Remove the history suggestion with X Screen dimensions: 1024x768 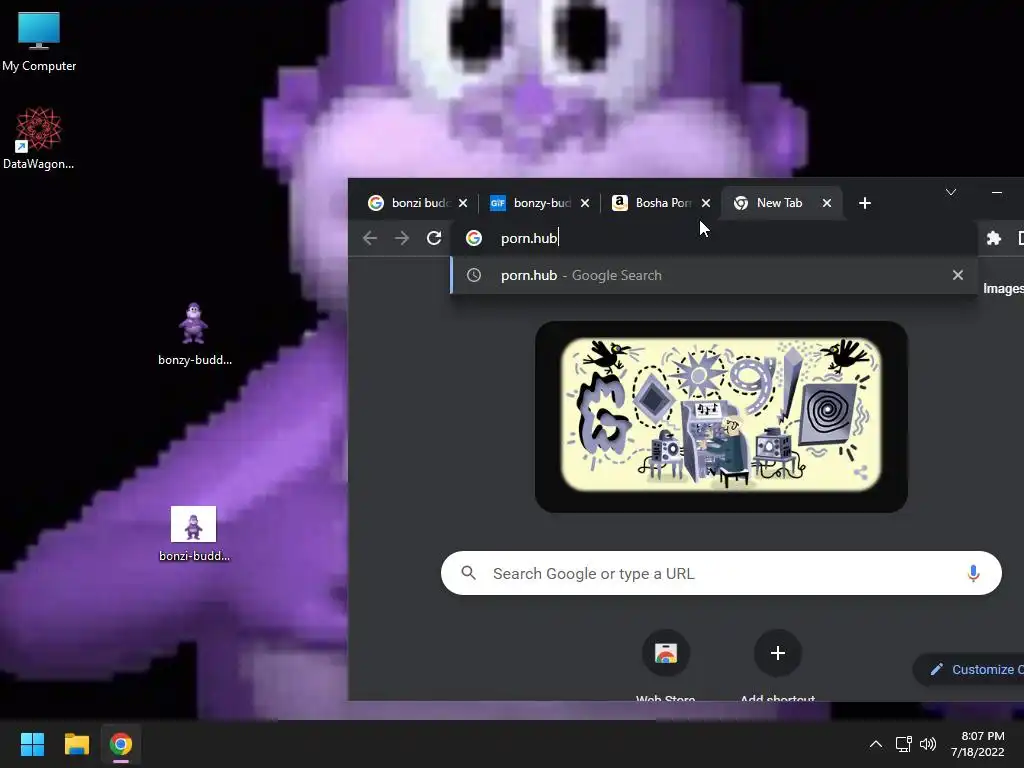957,276
